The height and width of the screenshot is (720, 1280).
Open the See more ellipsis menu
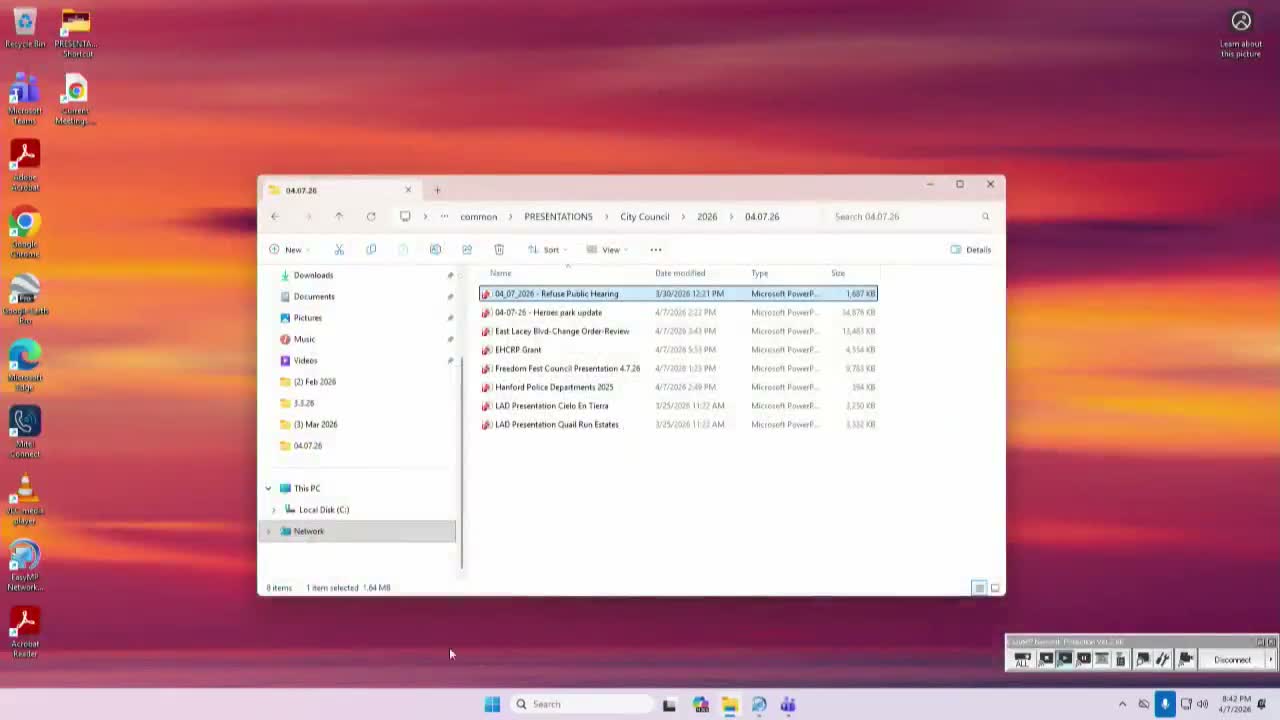tap(656, 250)
